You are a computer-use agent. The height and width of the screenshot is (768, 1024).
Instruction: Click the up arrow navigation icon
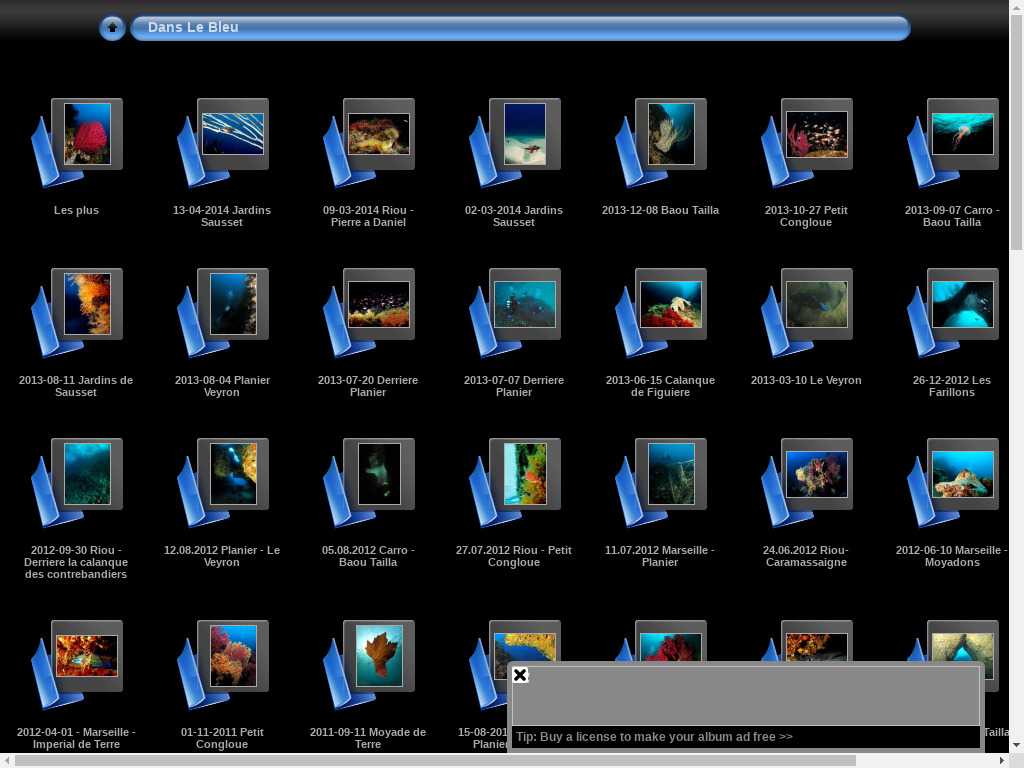click(x=112, y=28)
